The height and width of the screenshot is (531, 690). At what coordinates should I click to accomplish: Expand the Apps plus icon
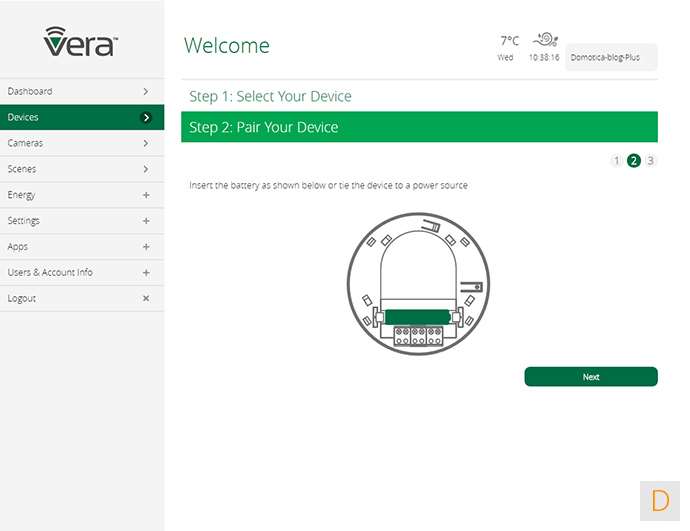tap(146, 247)
